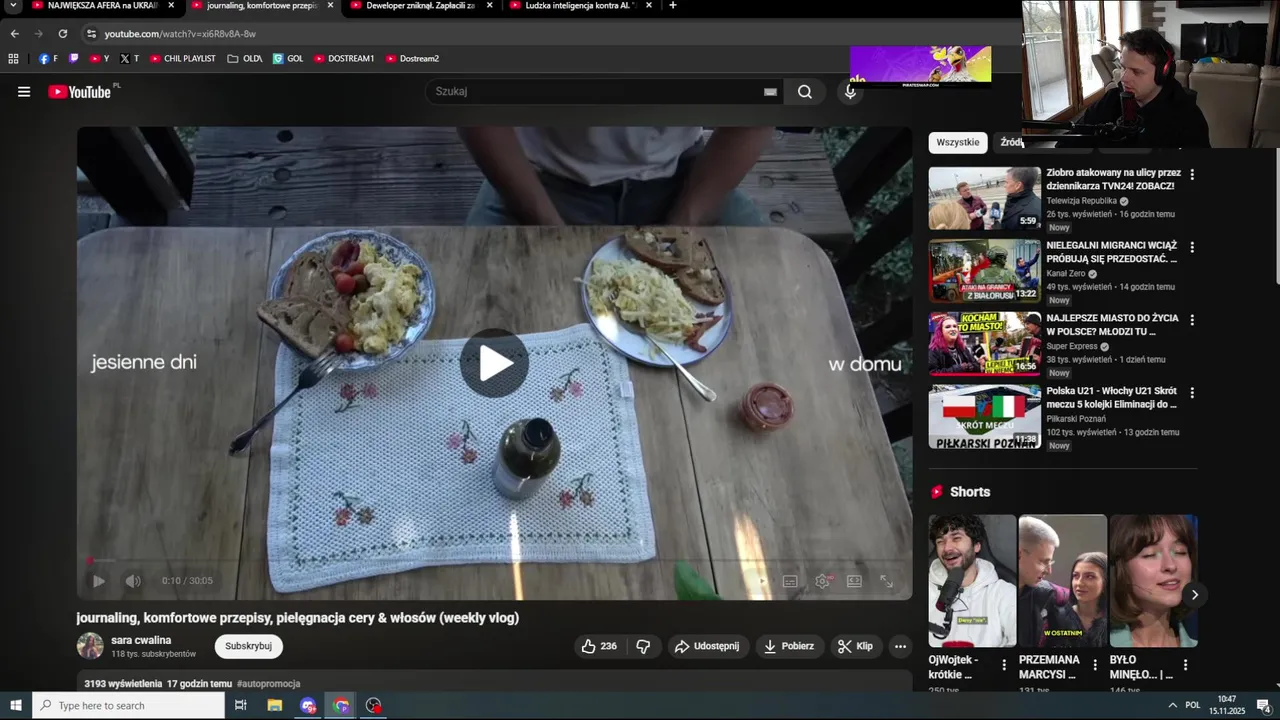Screen dimensions: 1280x720
Task: Open the Twitch bookmark icon
Action: pos(74,59)
